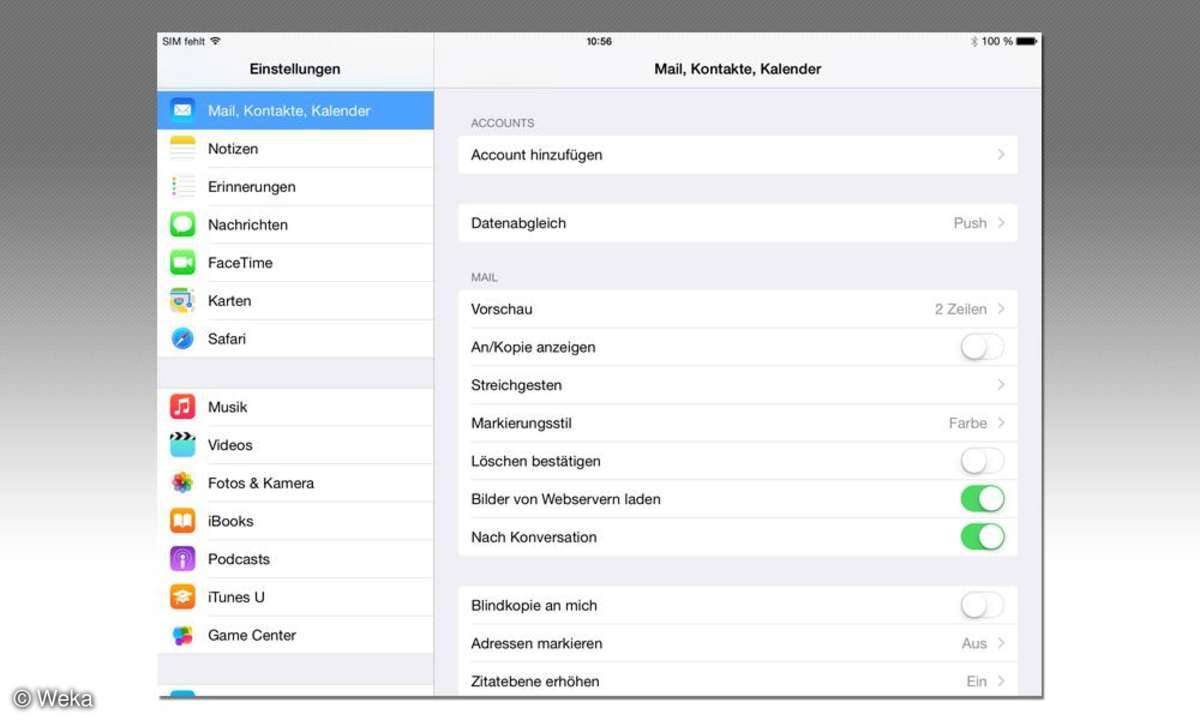Open Markierungsstil chevron next to Farbe
The width and height of the screenshot is (1200, 720).
tap(1001, 423)
